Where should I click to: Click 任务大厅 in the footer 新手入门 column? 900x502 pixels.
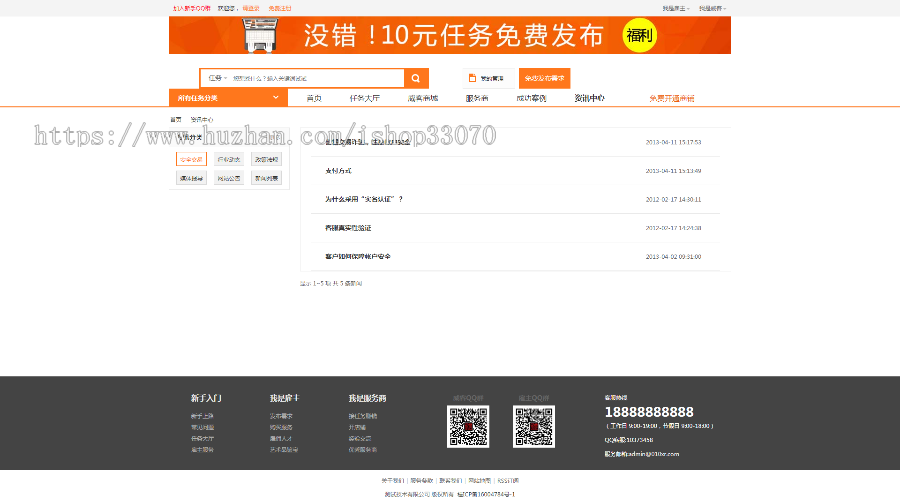coord(202,438)
